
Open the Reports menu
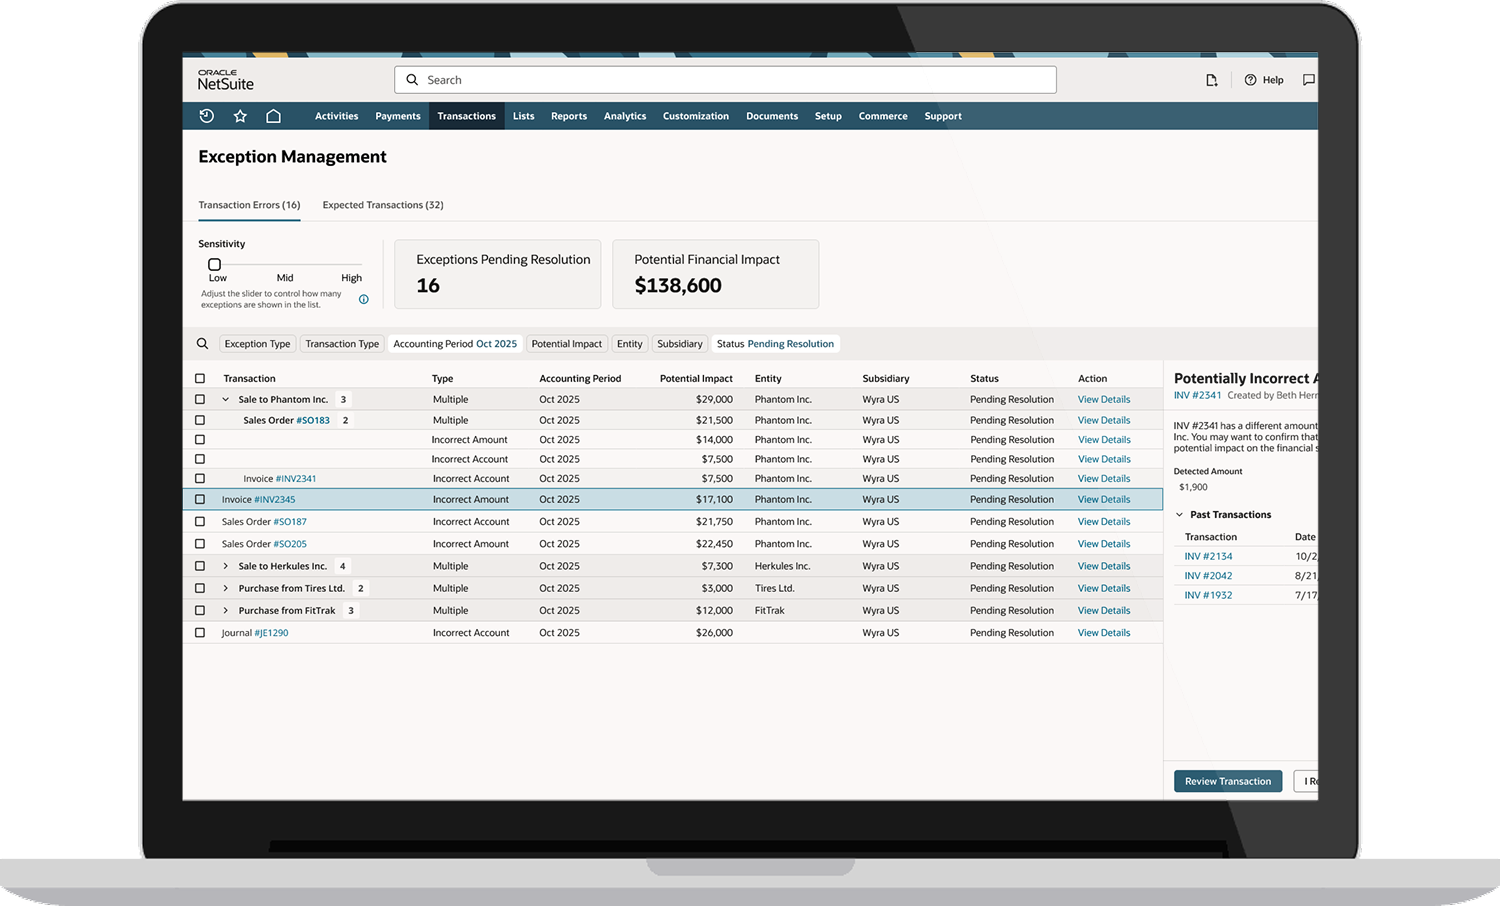coord(568,116)
